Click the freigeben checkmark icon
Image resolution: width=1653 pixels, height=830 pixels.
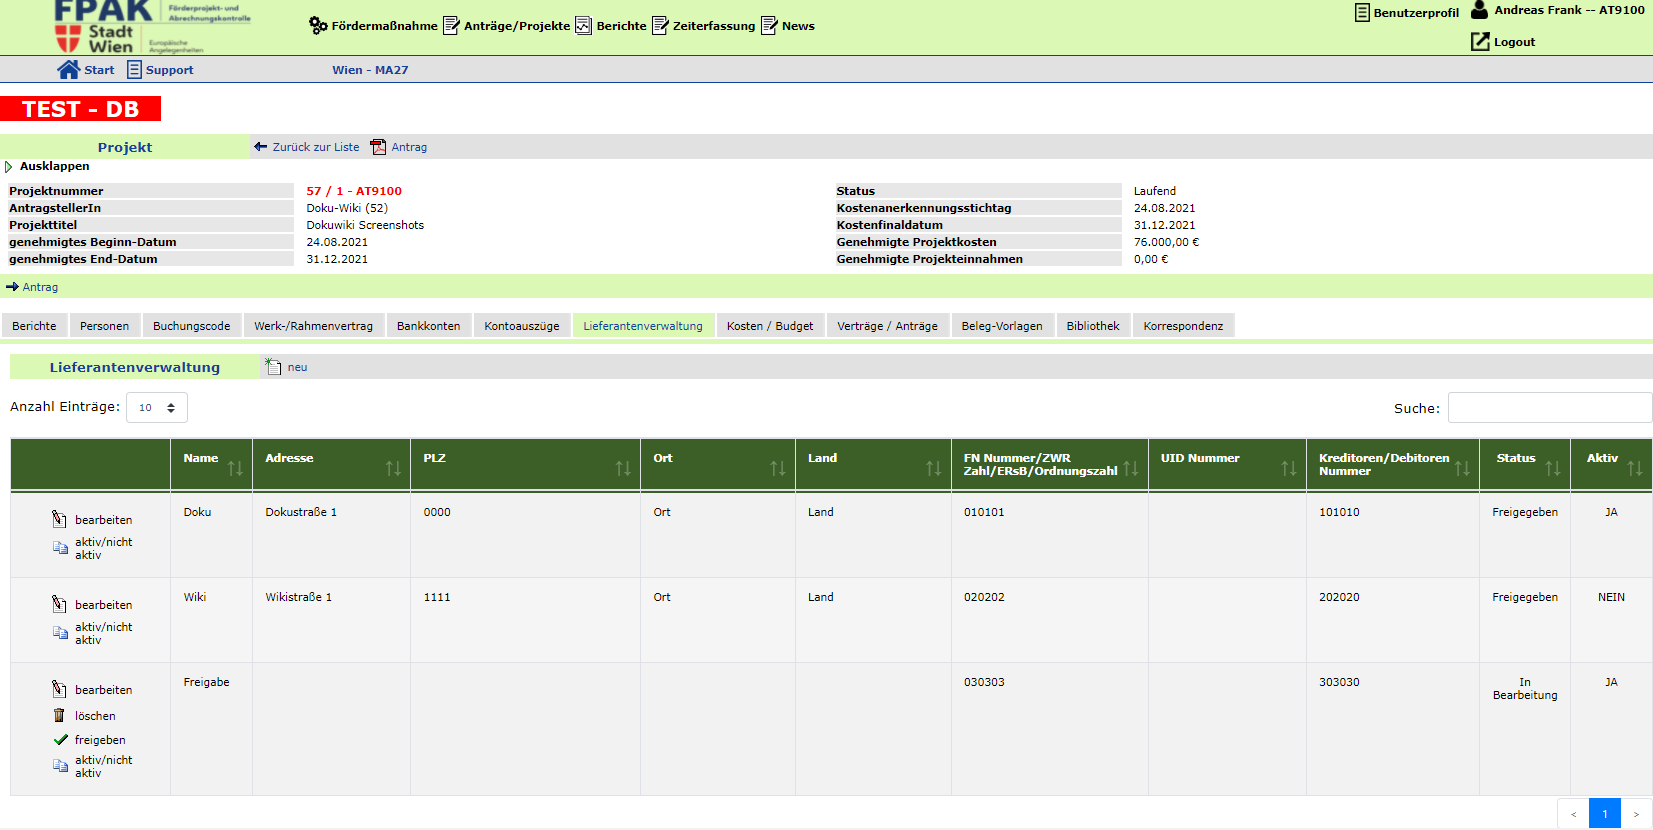tap(60, 740)
